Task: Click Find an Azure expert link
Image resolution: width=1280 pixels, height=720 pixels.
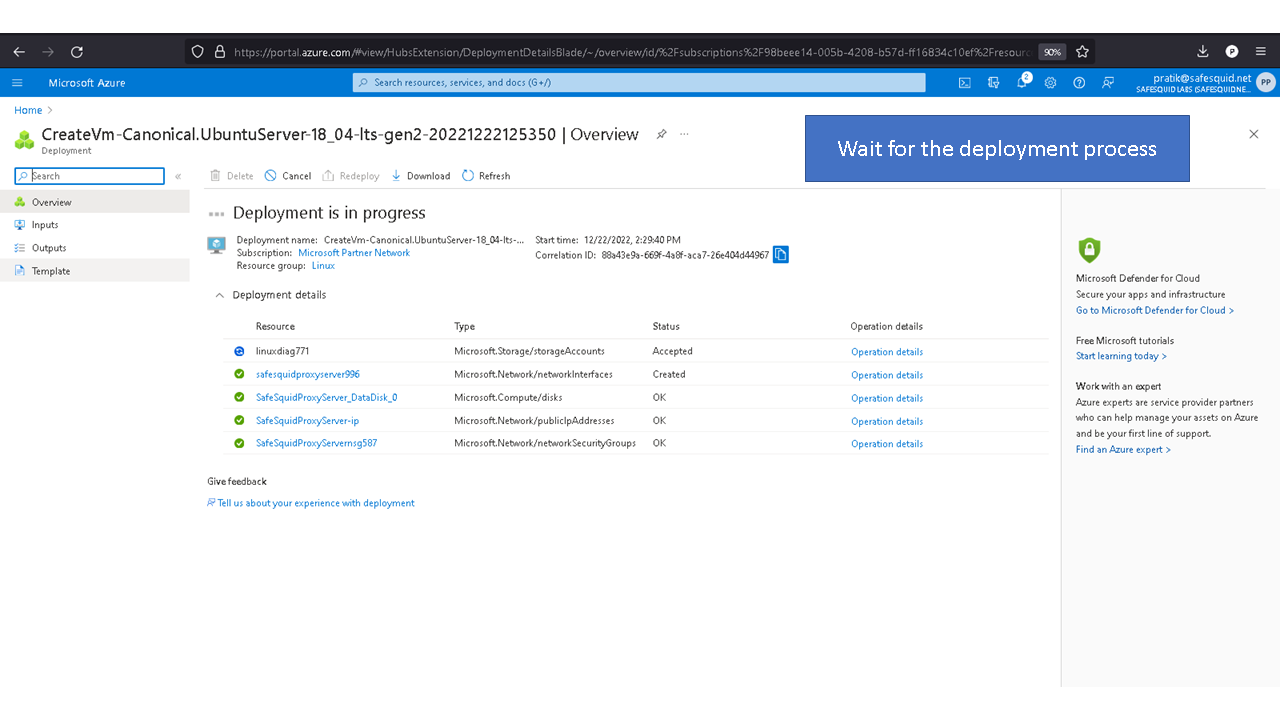Action: coord(1123,449)
